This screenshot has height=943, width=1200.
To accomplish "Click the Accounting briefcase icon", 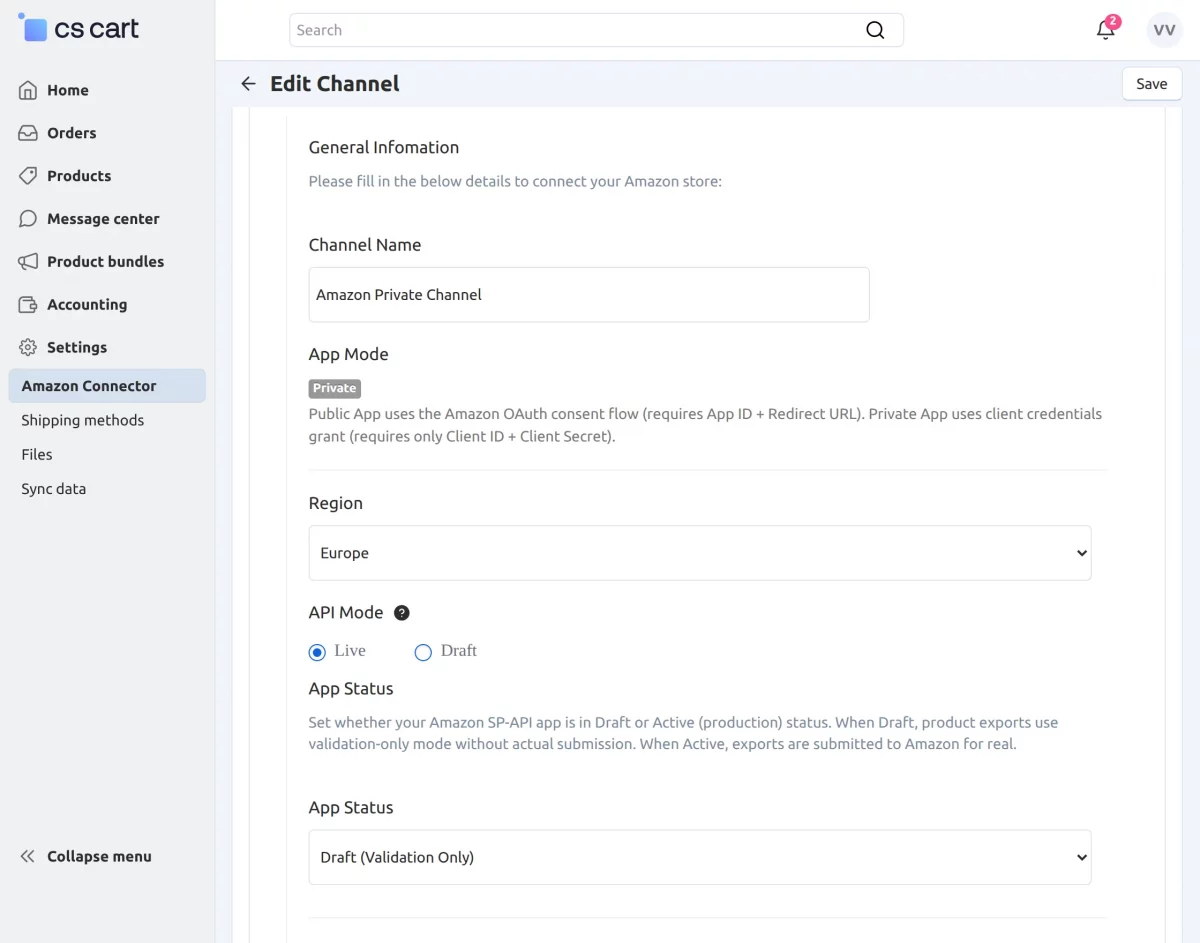I will pos(28,305).
